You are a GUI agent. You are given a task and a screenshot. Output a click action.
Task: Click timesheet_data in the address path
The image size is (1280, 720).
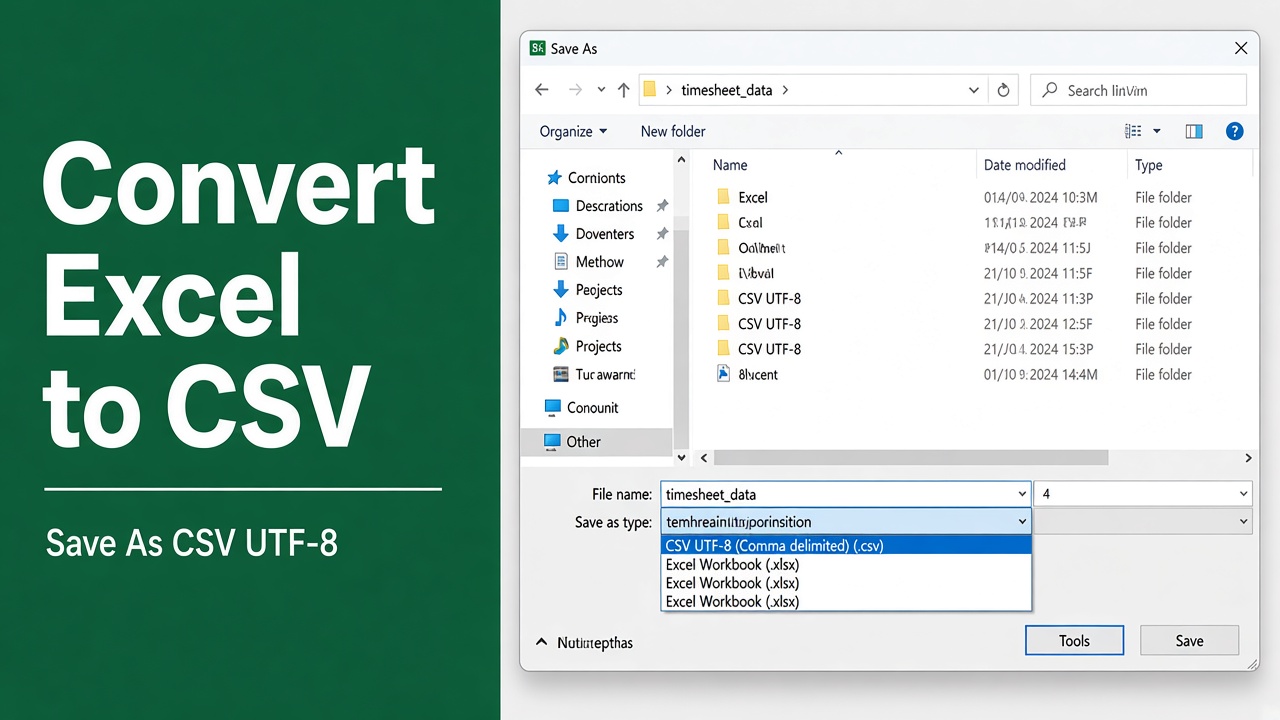click(x=727, y=90)
